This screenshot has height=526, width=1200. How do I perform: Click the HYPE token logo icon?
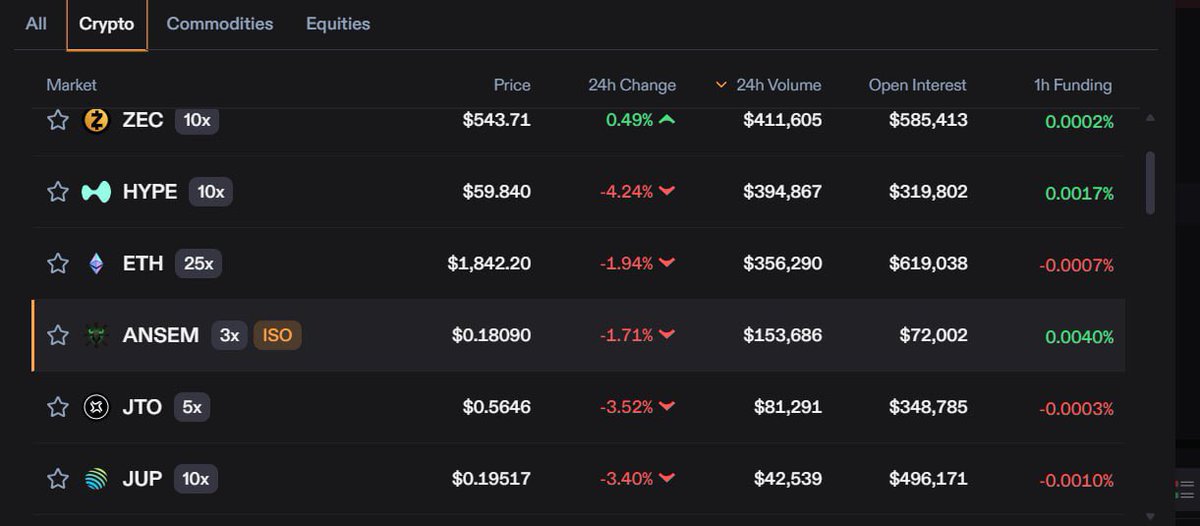[x=96, y=192]
